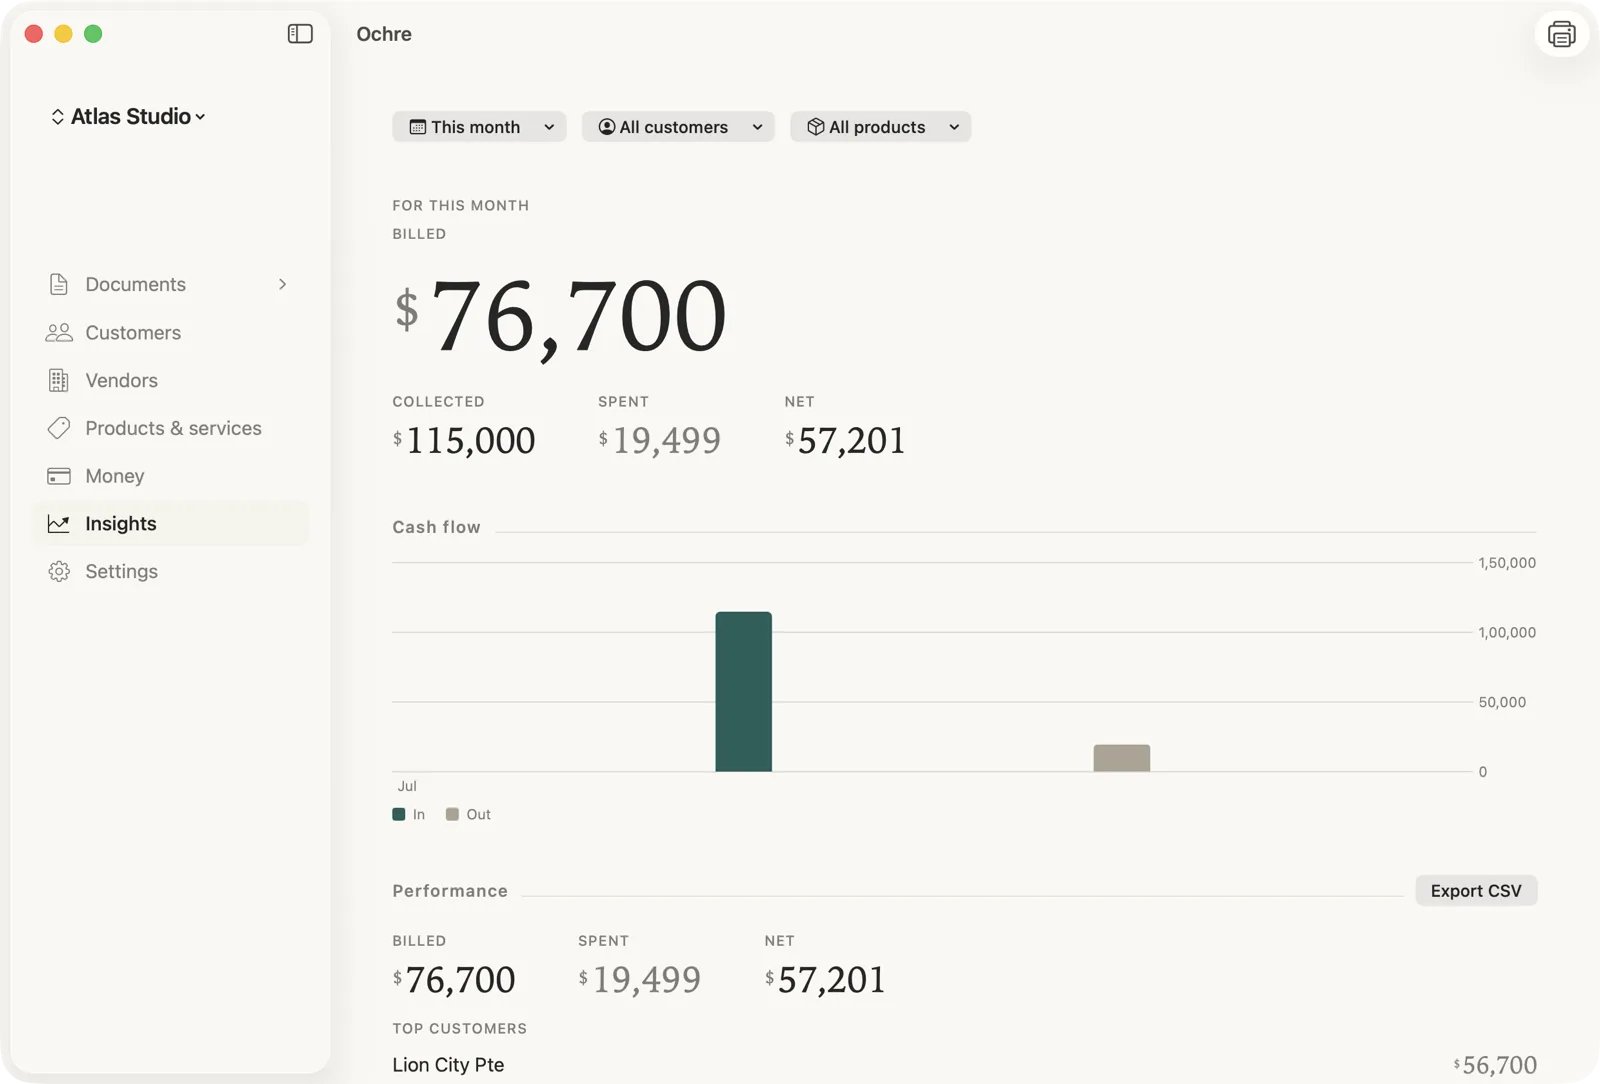
Task: Open the This month dropdown
Action: tap(479, 127)
